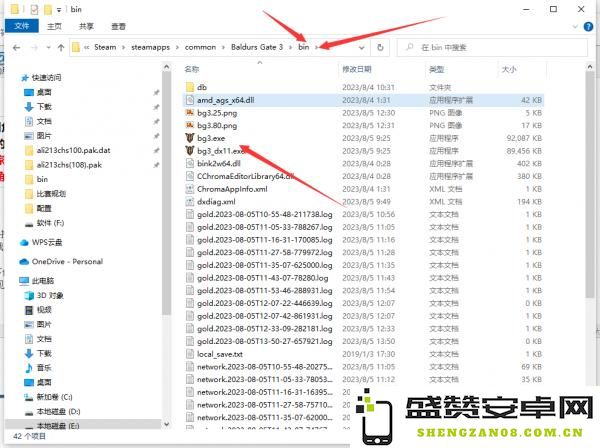Open the 音乐 folder under 此电脑
Screen dimensions: 600x448
pyautogui.click(x=44, y=368)
